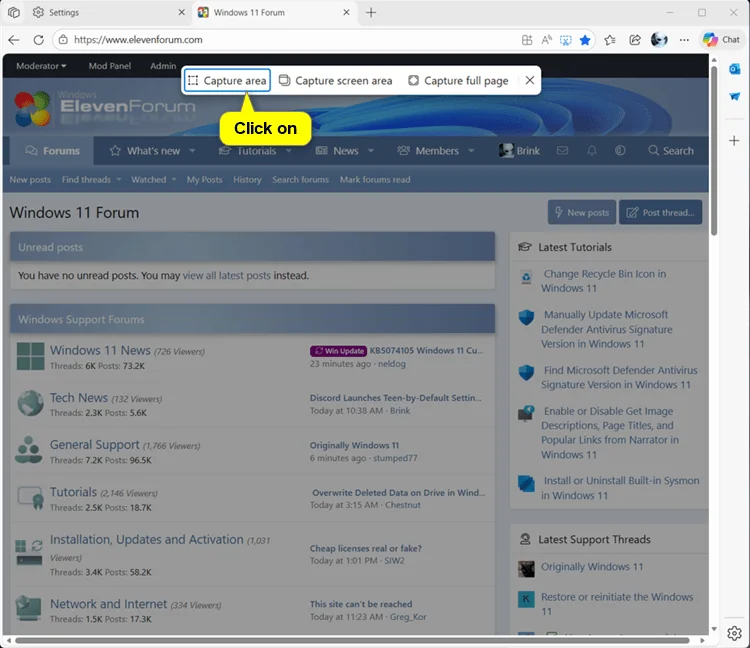Close the screenshot capture toolbar

pyautogui.click(x=529, y=80)
